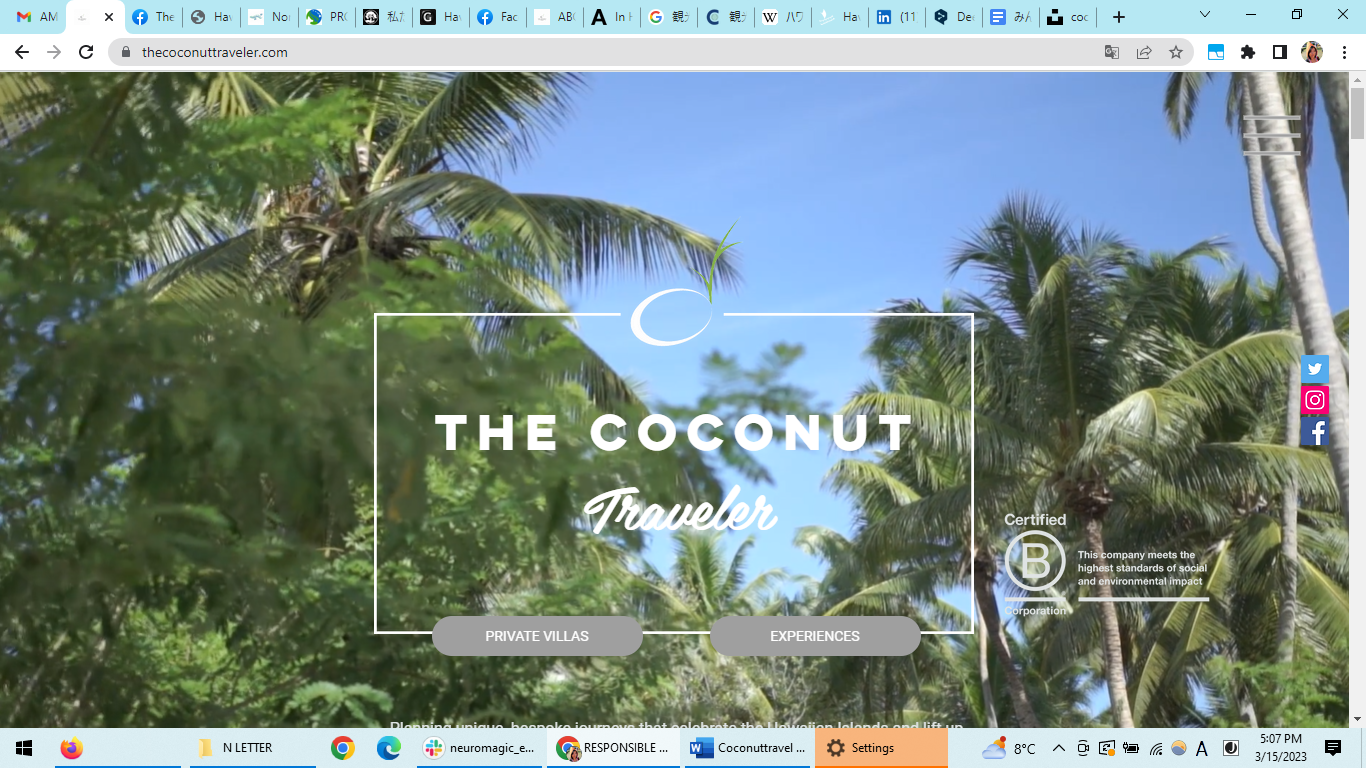1366x768 pixels.
Task: Expand the tab search dropdown arrow
Action: point(1205,16)
